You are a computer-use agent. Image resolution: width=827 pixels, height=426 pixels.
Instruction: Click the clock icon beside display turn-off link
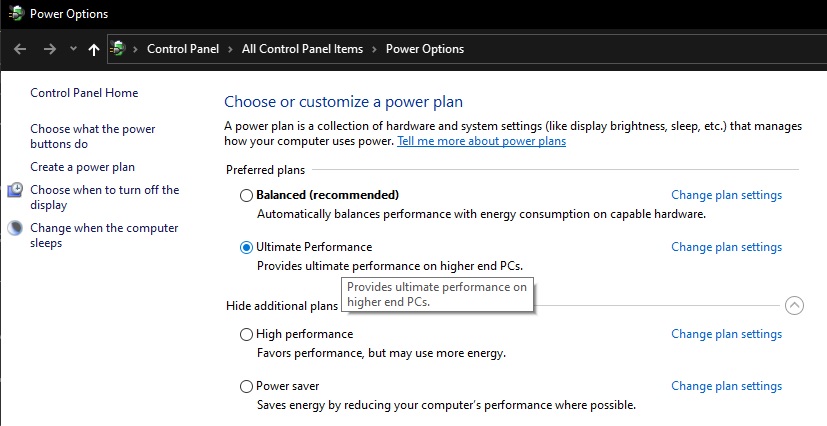15,190
